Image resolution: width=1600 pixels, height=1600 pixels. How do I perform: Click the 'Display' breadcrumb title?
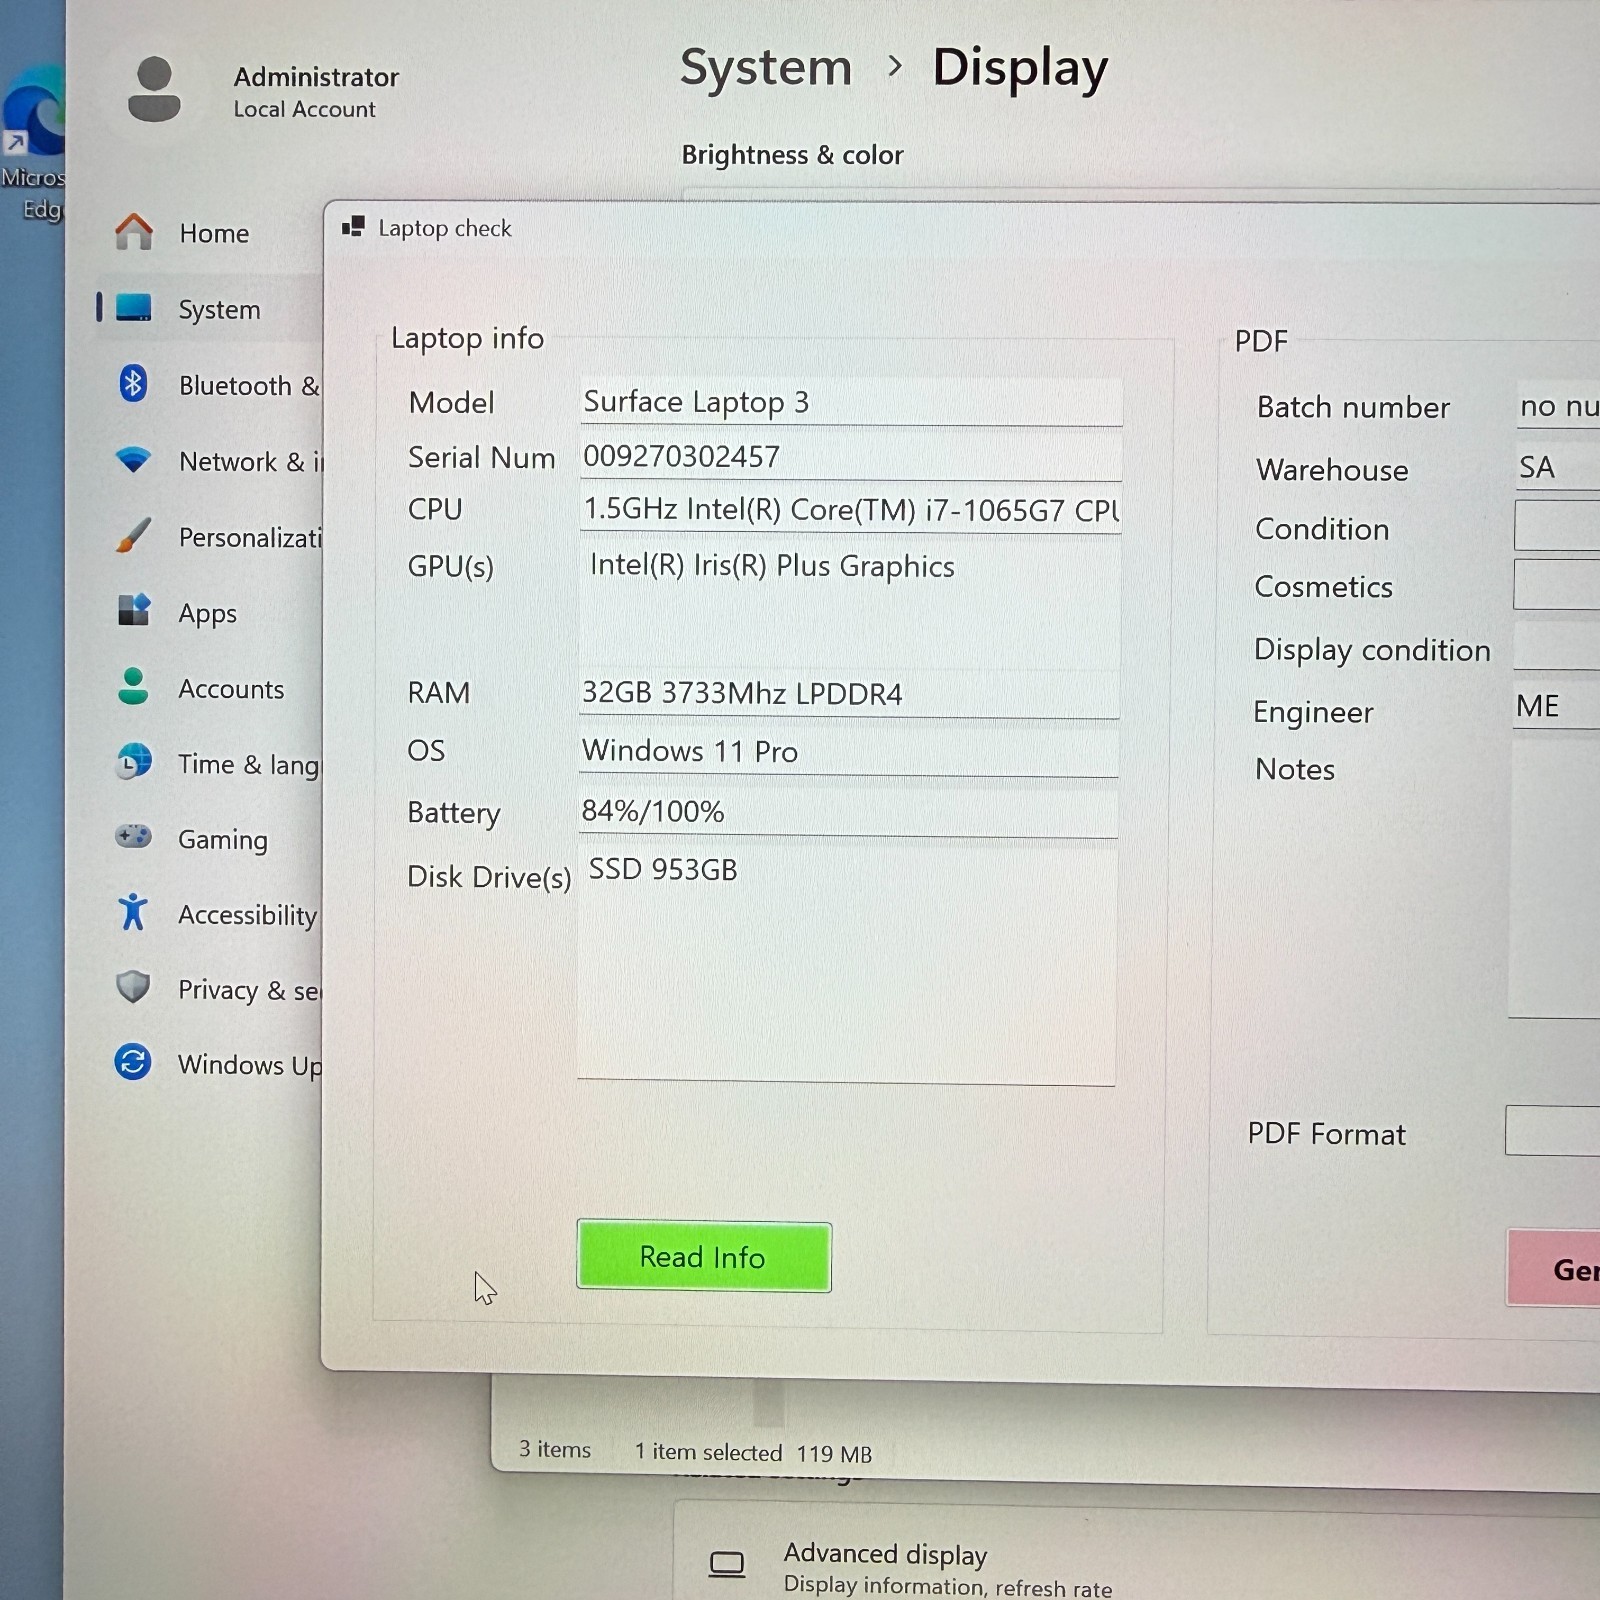coord(1020,68)
